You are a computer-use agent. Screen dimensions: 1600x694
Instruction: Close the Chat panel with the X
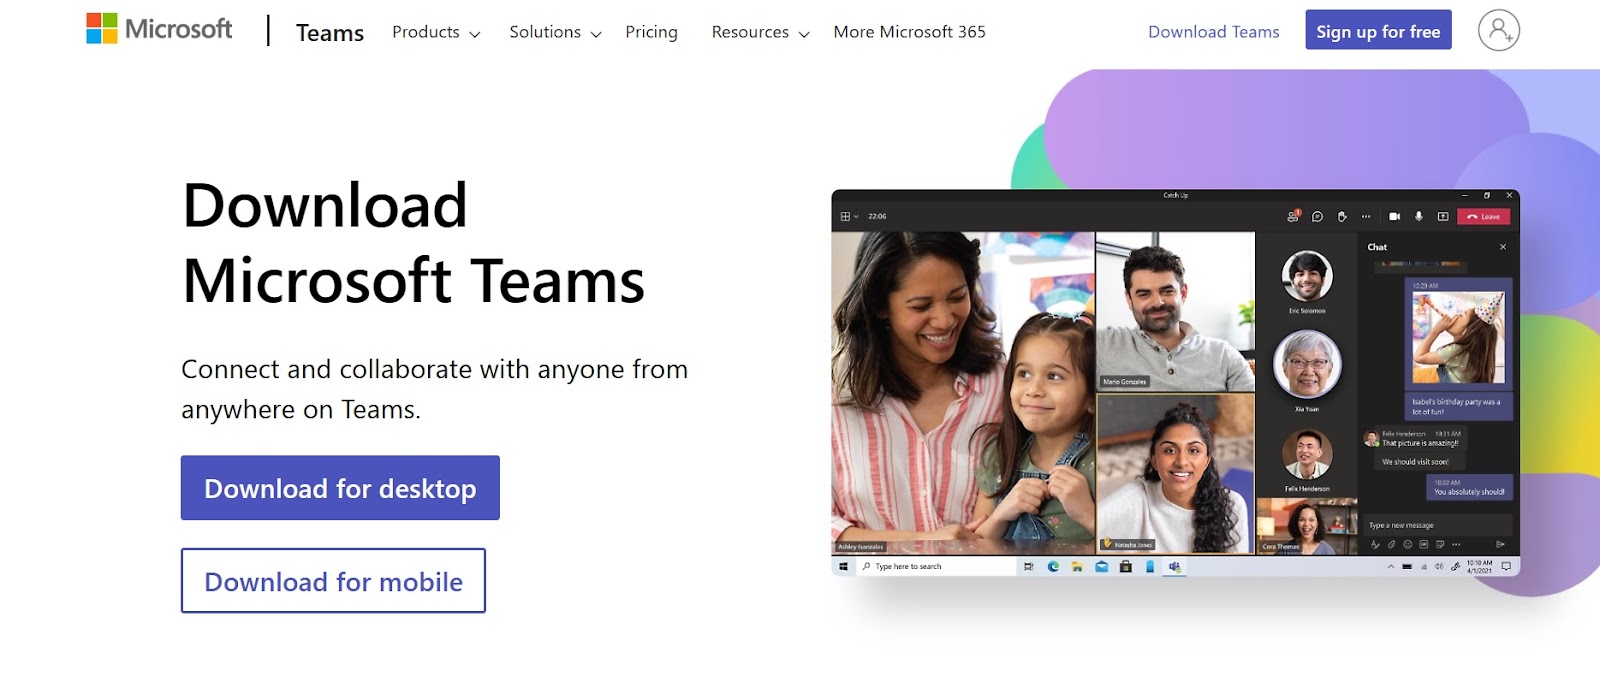coord(1503,247)
